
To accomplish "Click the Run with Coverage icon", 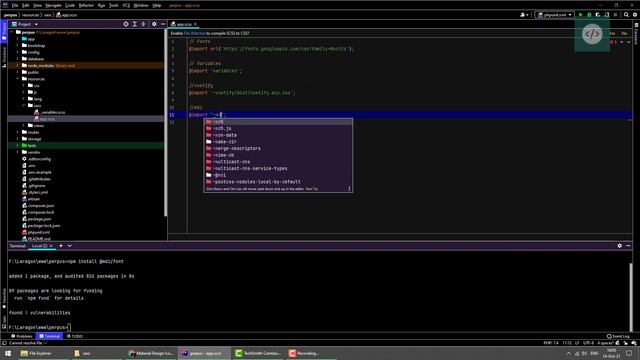I will coord(598,15).
